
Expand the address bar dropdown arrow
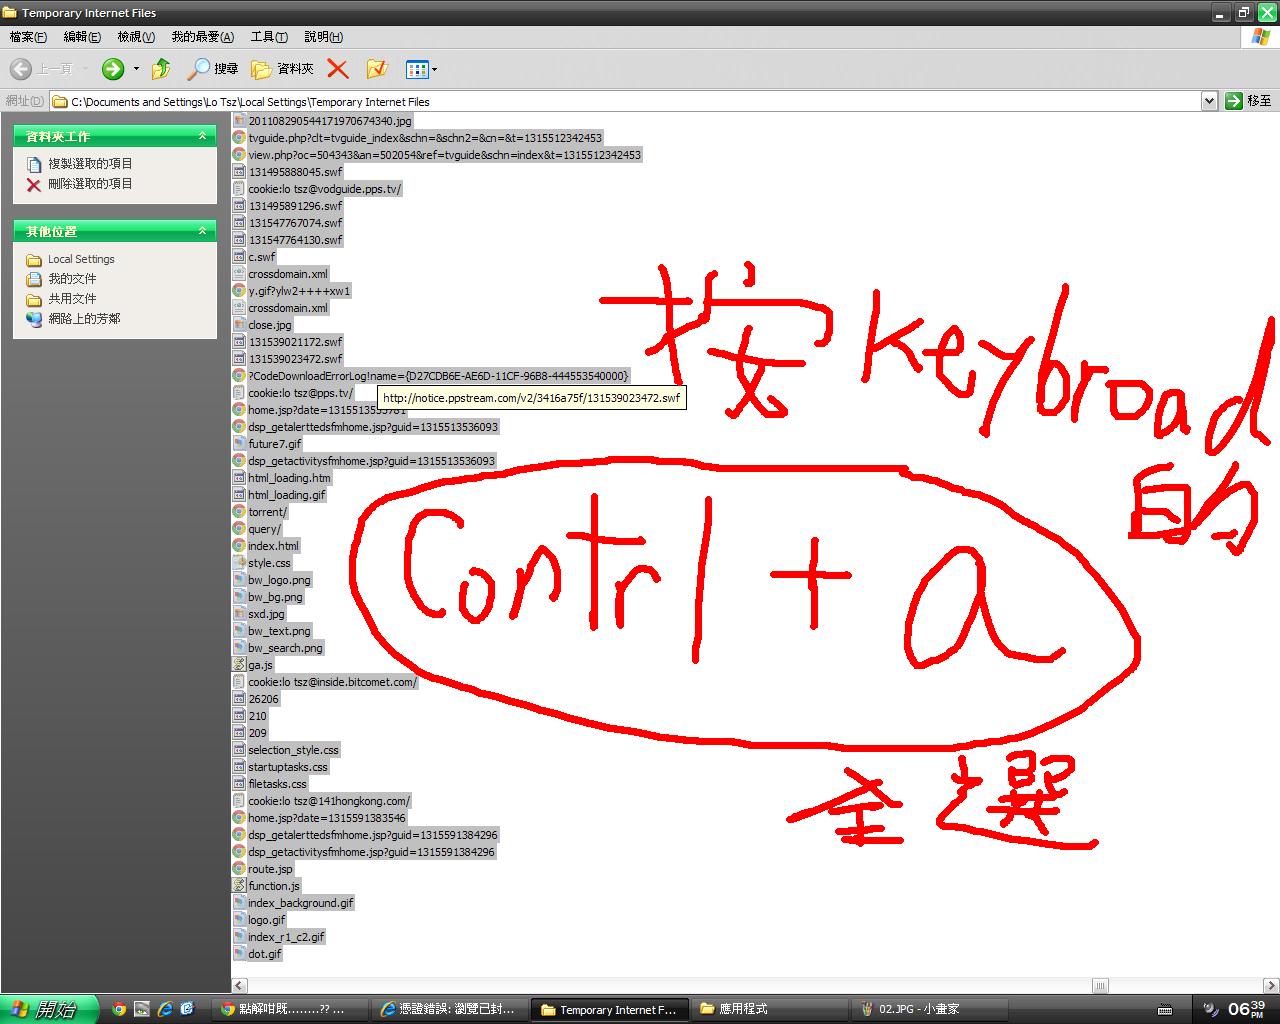[1208, 101]
